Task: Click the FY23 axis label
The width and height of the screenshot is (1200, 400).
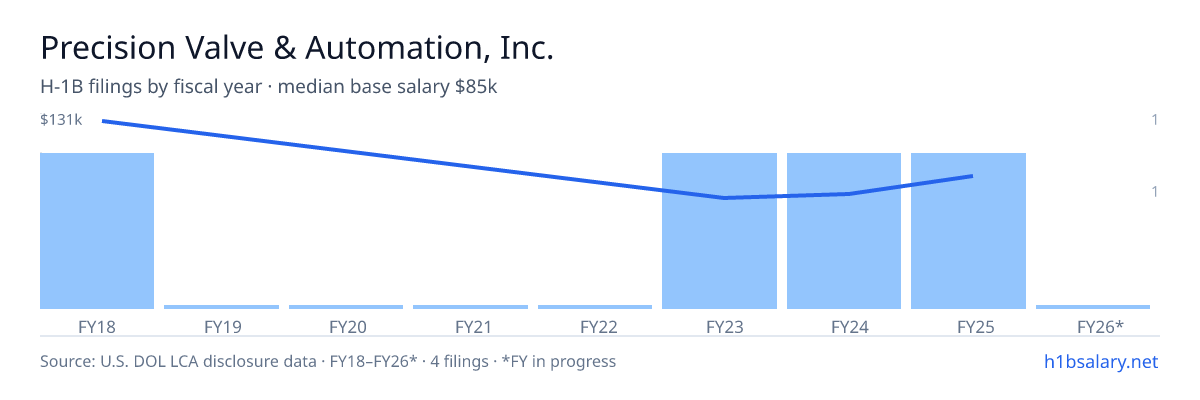Action: click(x=719, y=326)
